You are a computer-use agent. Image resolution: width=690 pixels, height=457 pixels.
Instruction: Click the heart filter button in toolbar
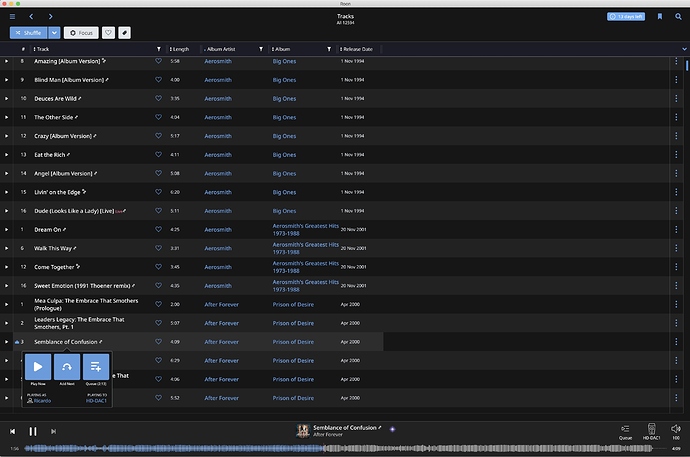click(108, 33)
